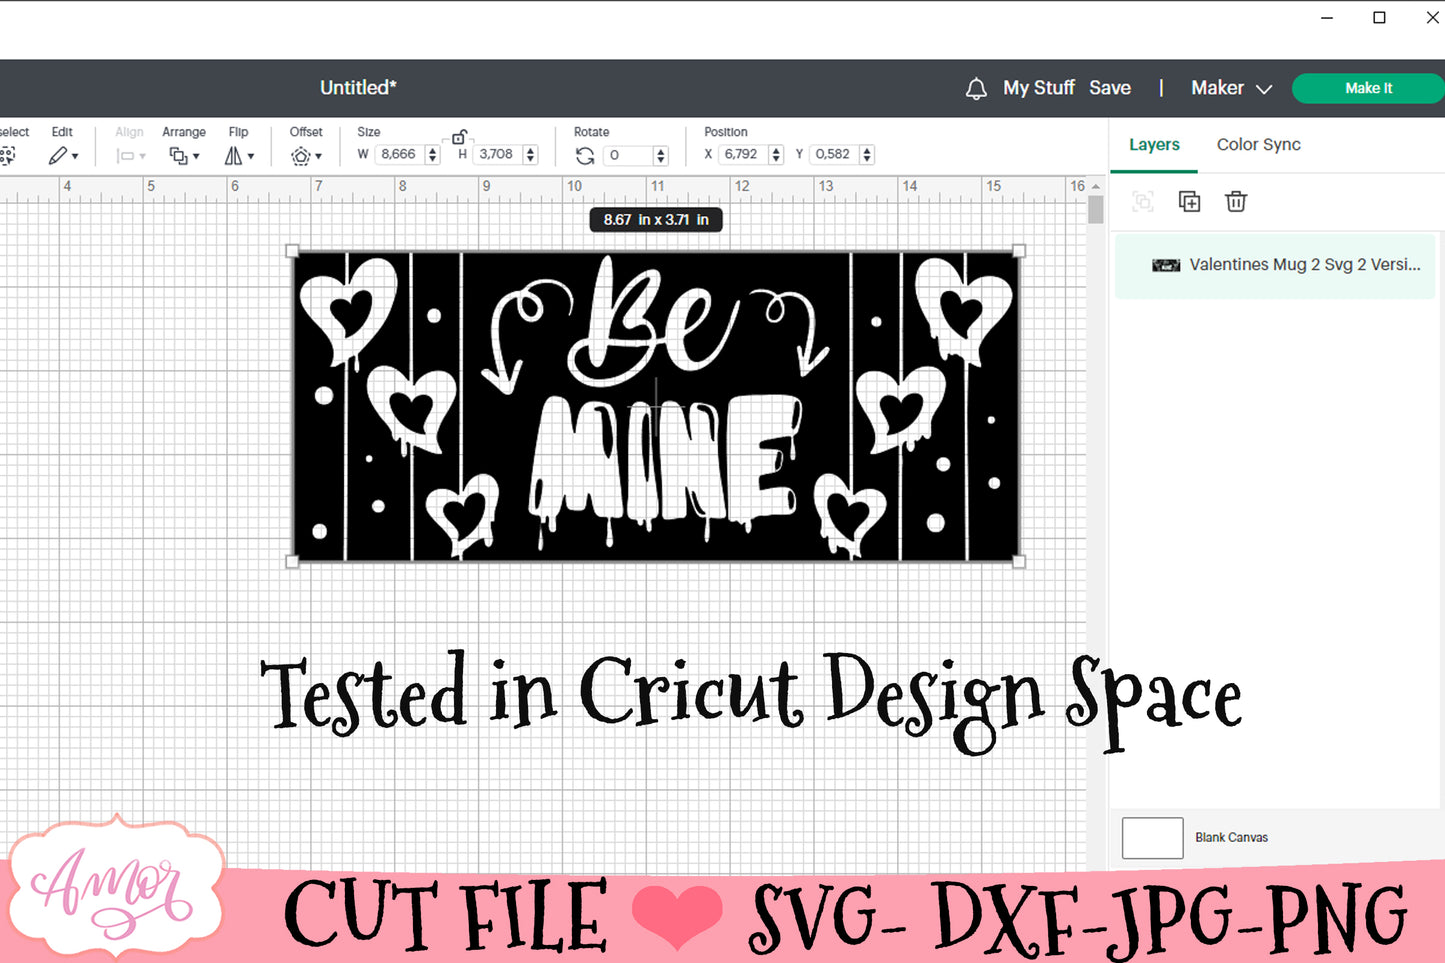Open the Offset tool

click(x=306, y=155)
